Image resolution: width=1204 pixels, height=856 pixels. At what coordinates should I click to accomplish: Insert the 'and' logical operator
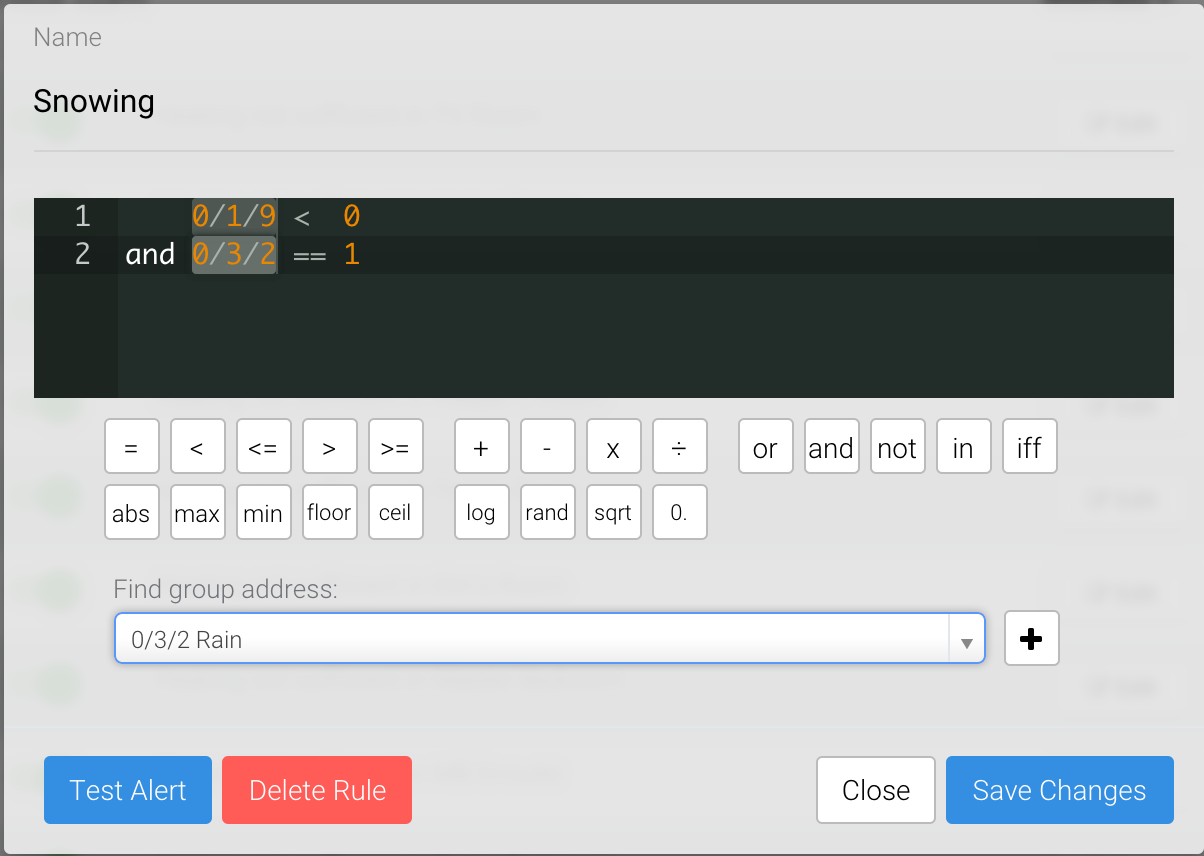[830, 446]
